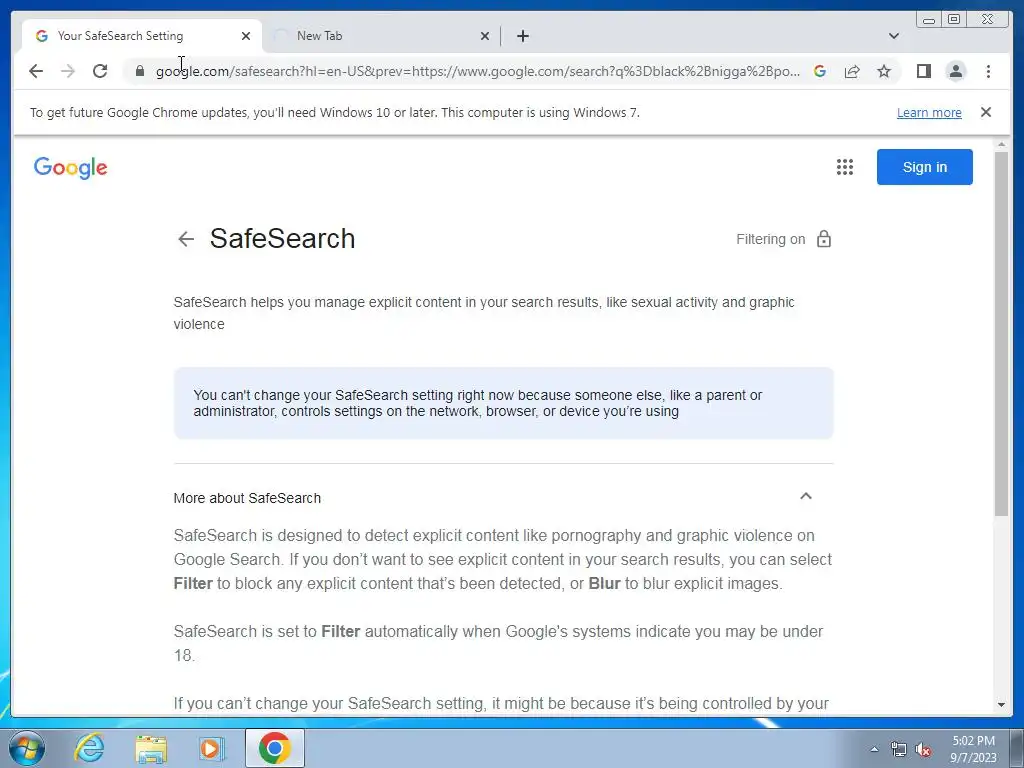The width and height of the screenshot is (1024, 768).
Task: Dismiss the Chrome update notification bar
Action: pos(986,112)
